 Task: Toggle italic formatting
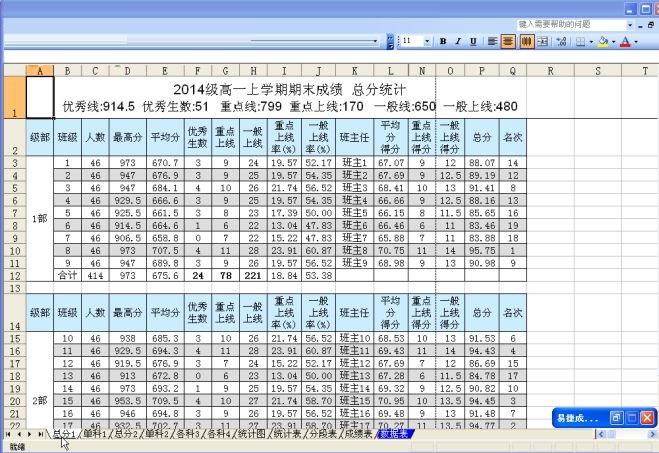pyautogui.click(x=457, y=42)
